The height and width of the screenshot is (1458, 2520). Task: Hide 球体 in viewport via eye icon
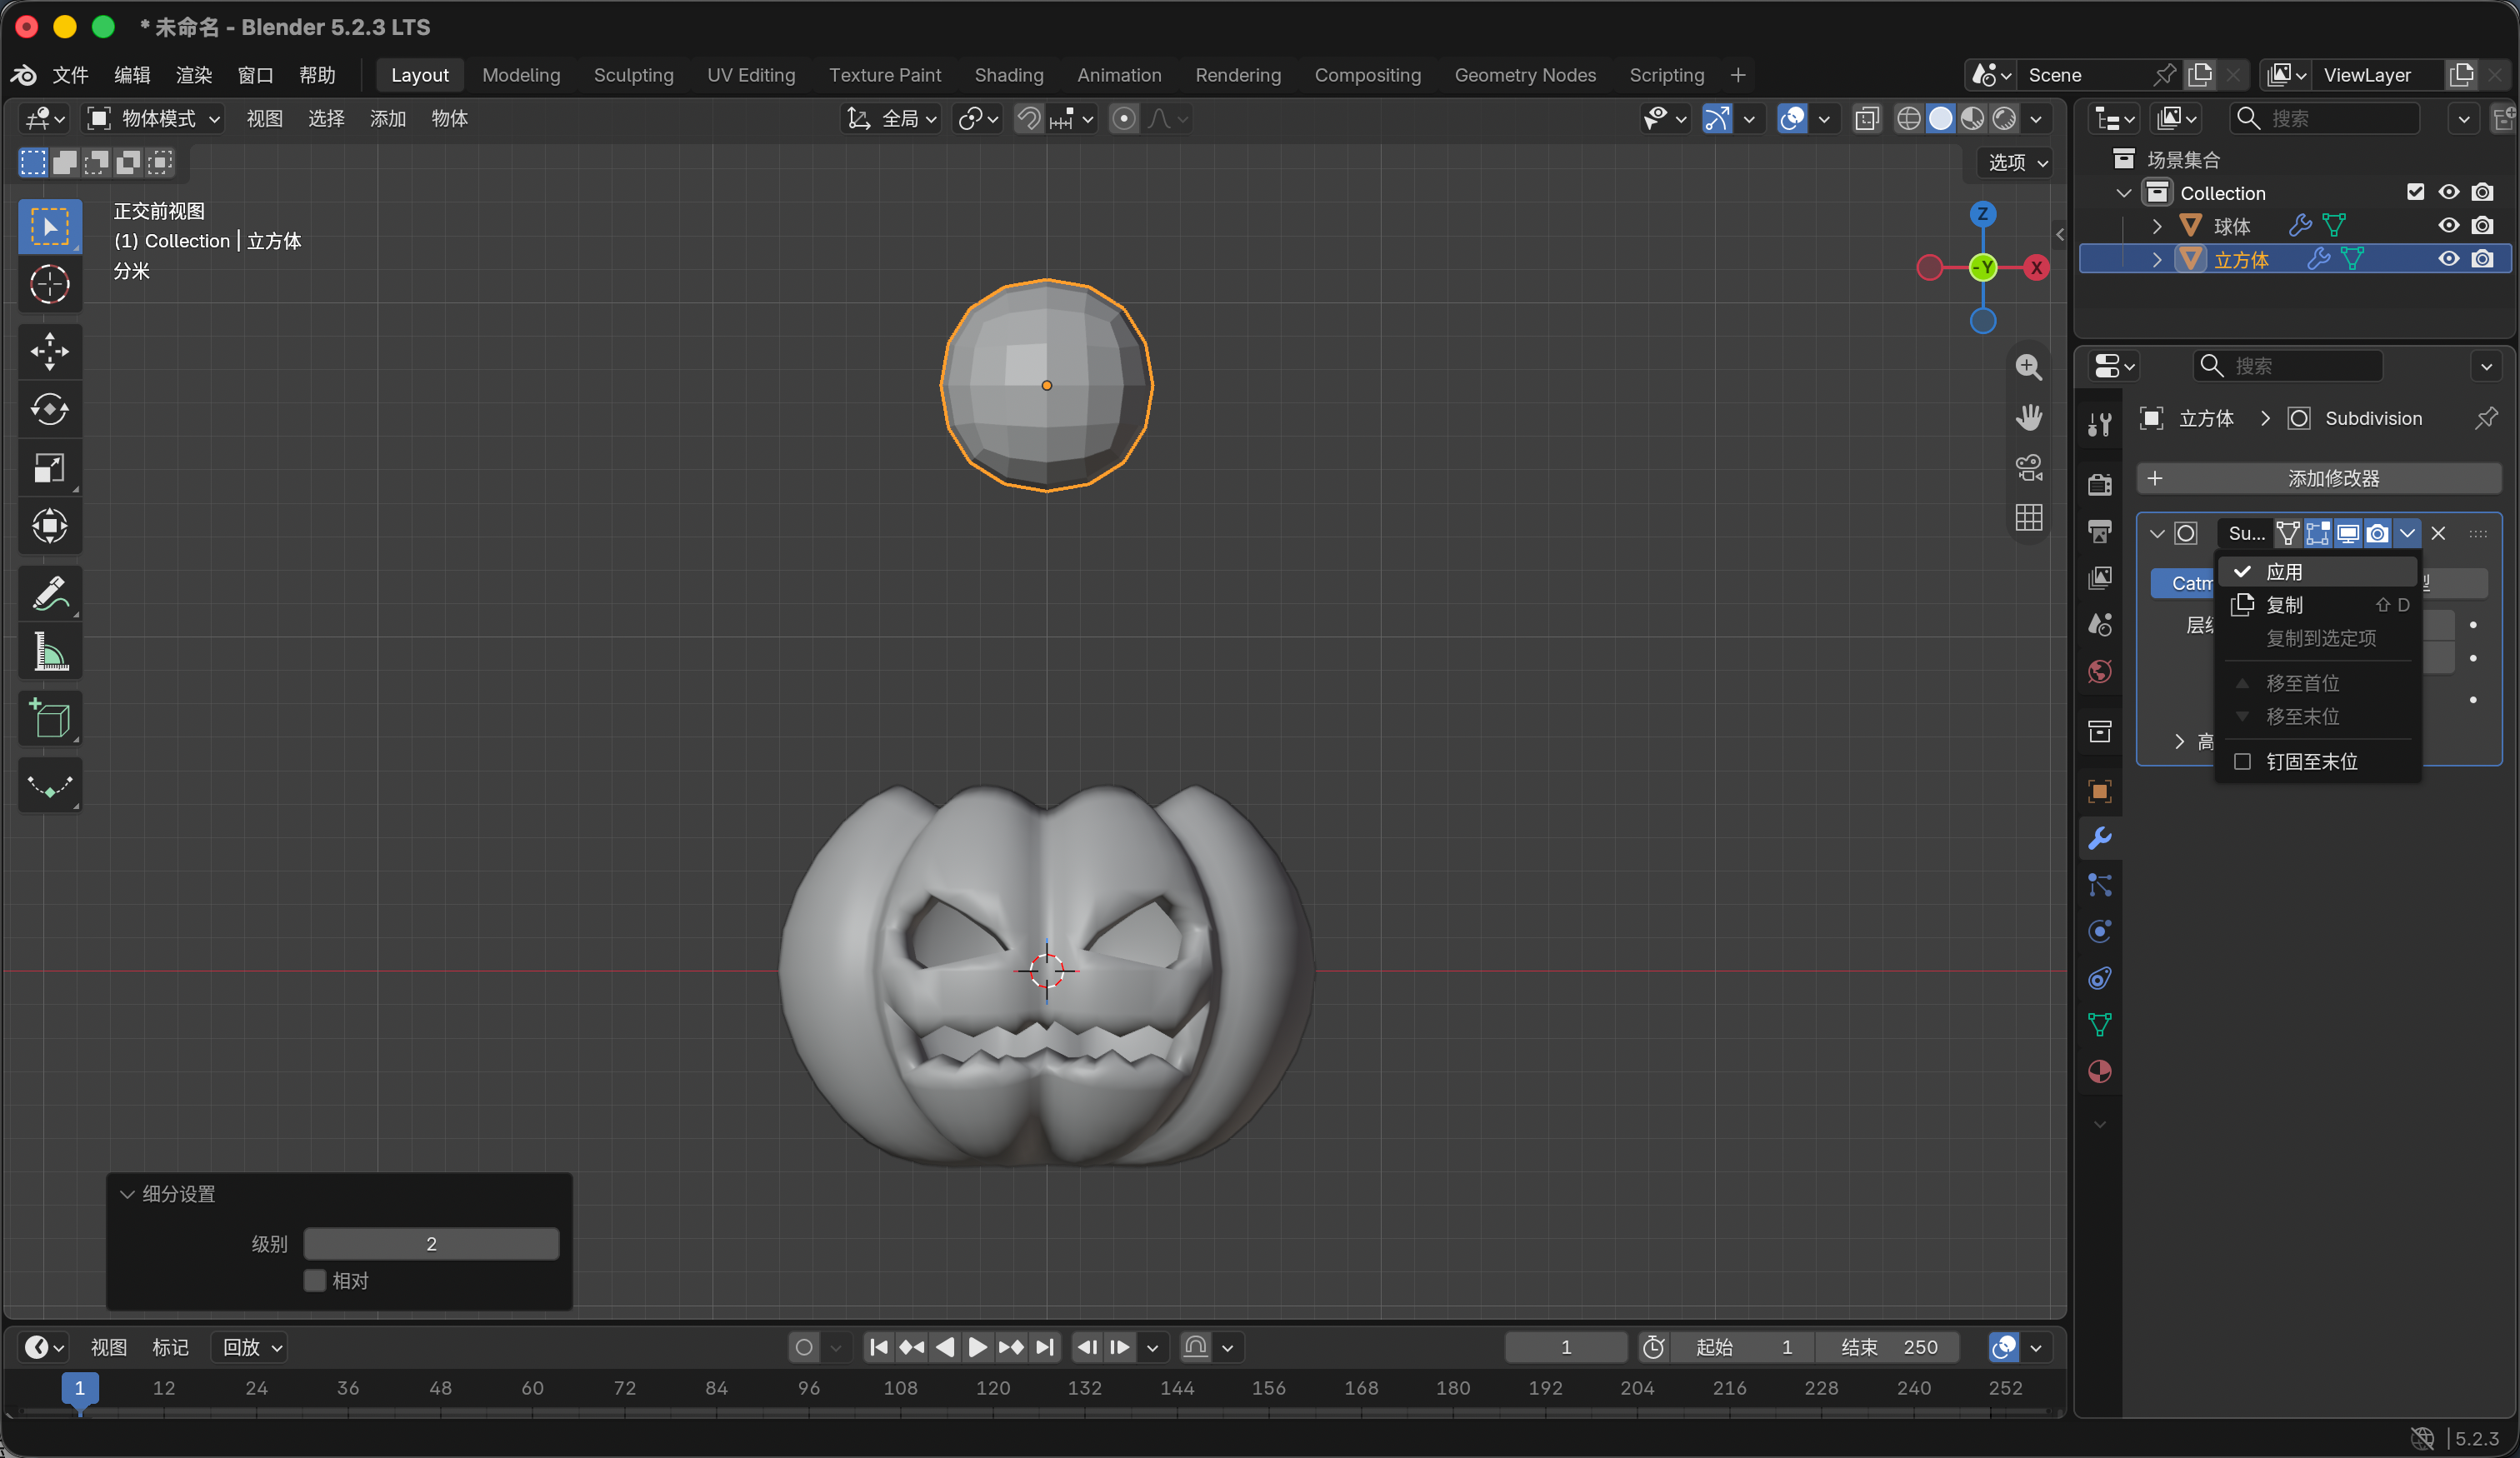(2448, 226)
